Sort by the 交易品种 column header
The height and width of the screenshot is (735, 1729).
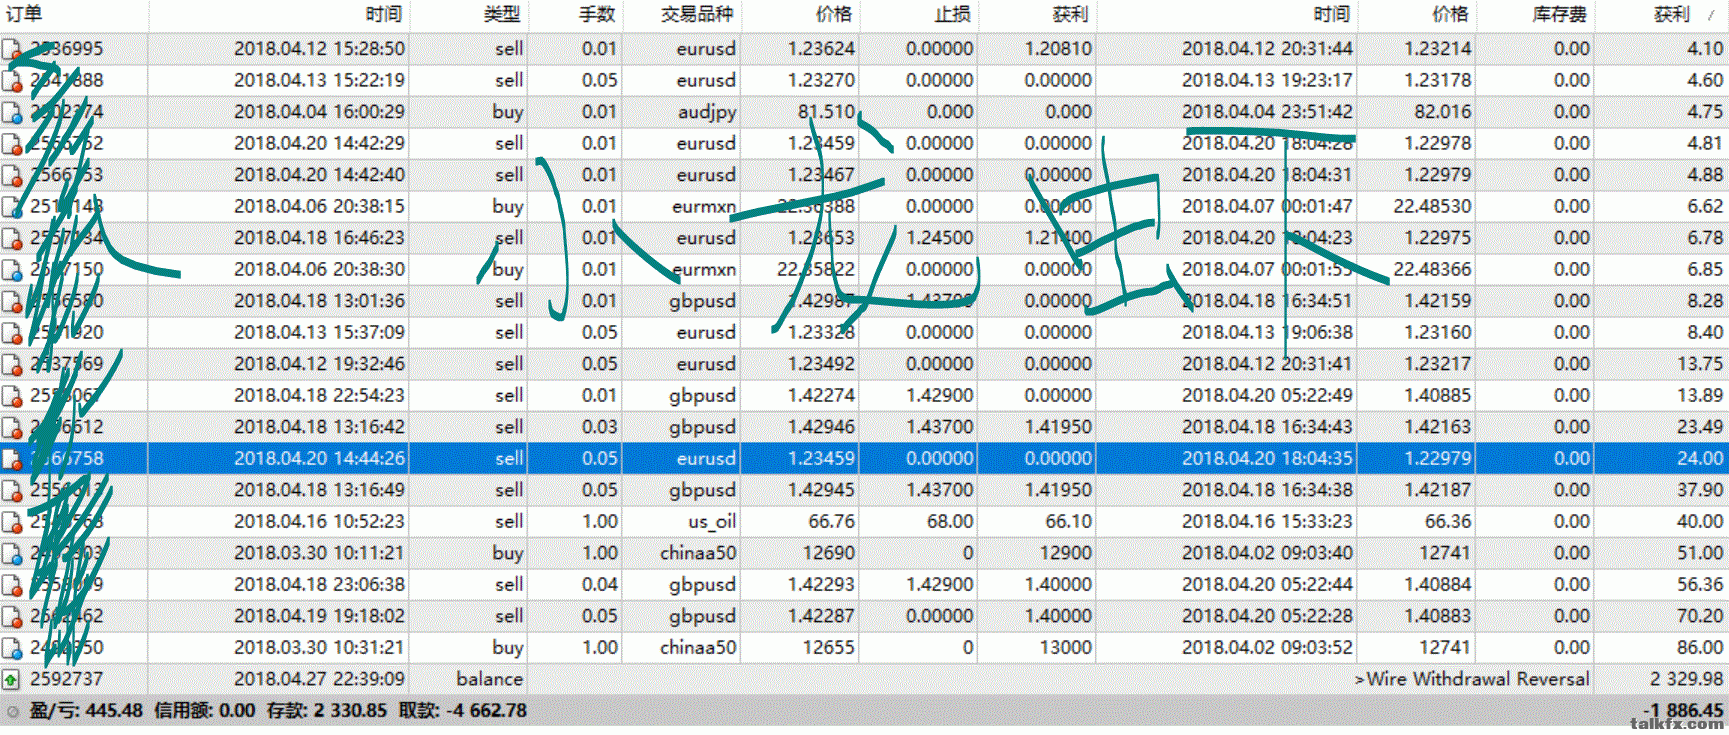click(x=697, y=14)
